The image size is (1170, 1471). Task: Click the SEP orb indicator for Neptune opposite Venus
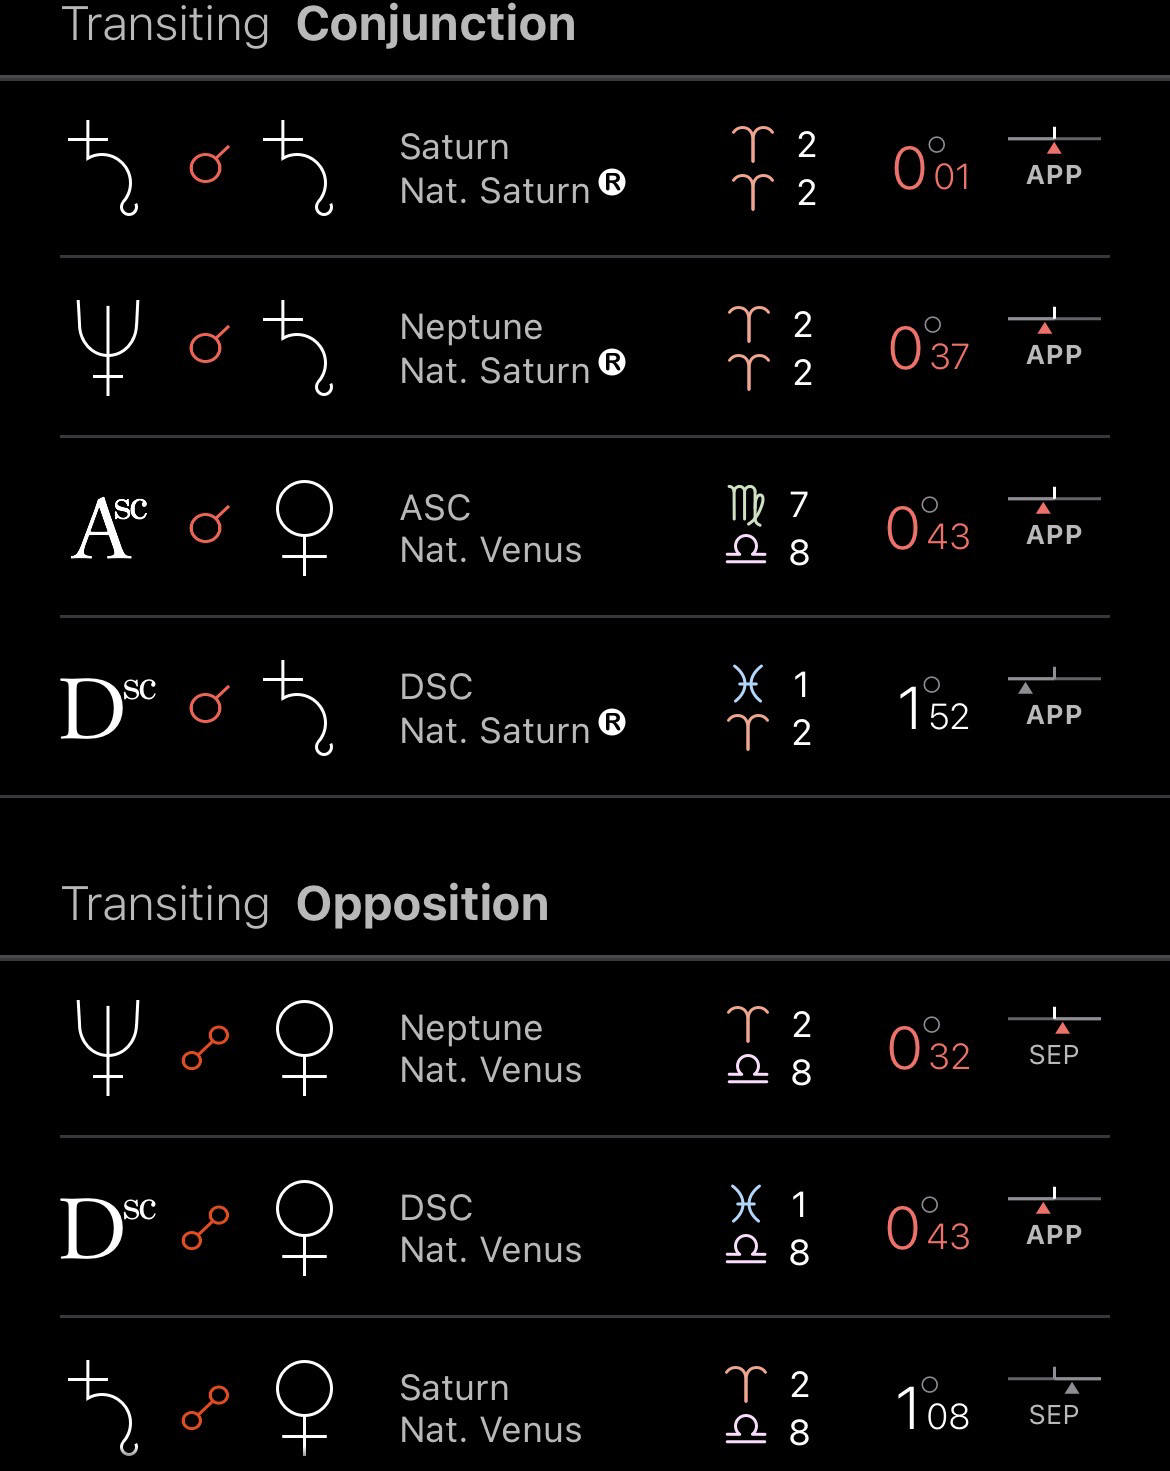click(x=1054, y=1040)
